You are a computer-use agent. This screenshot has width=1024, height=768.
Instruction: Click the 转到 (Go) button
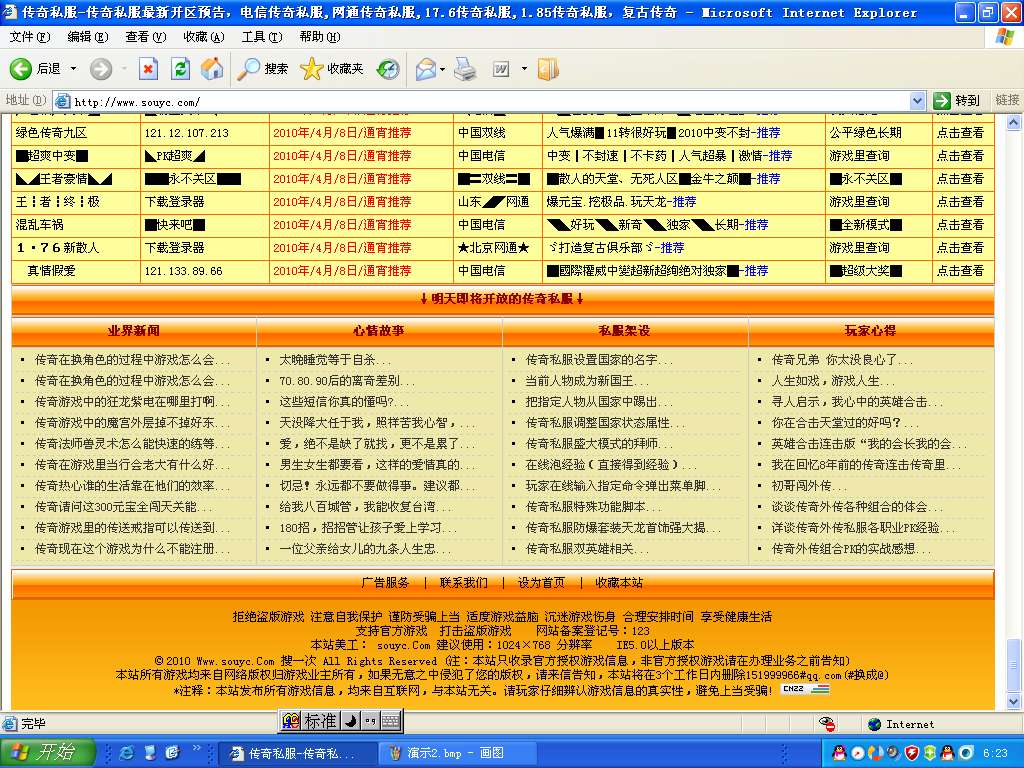[957, 101]
